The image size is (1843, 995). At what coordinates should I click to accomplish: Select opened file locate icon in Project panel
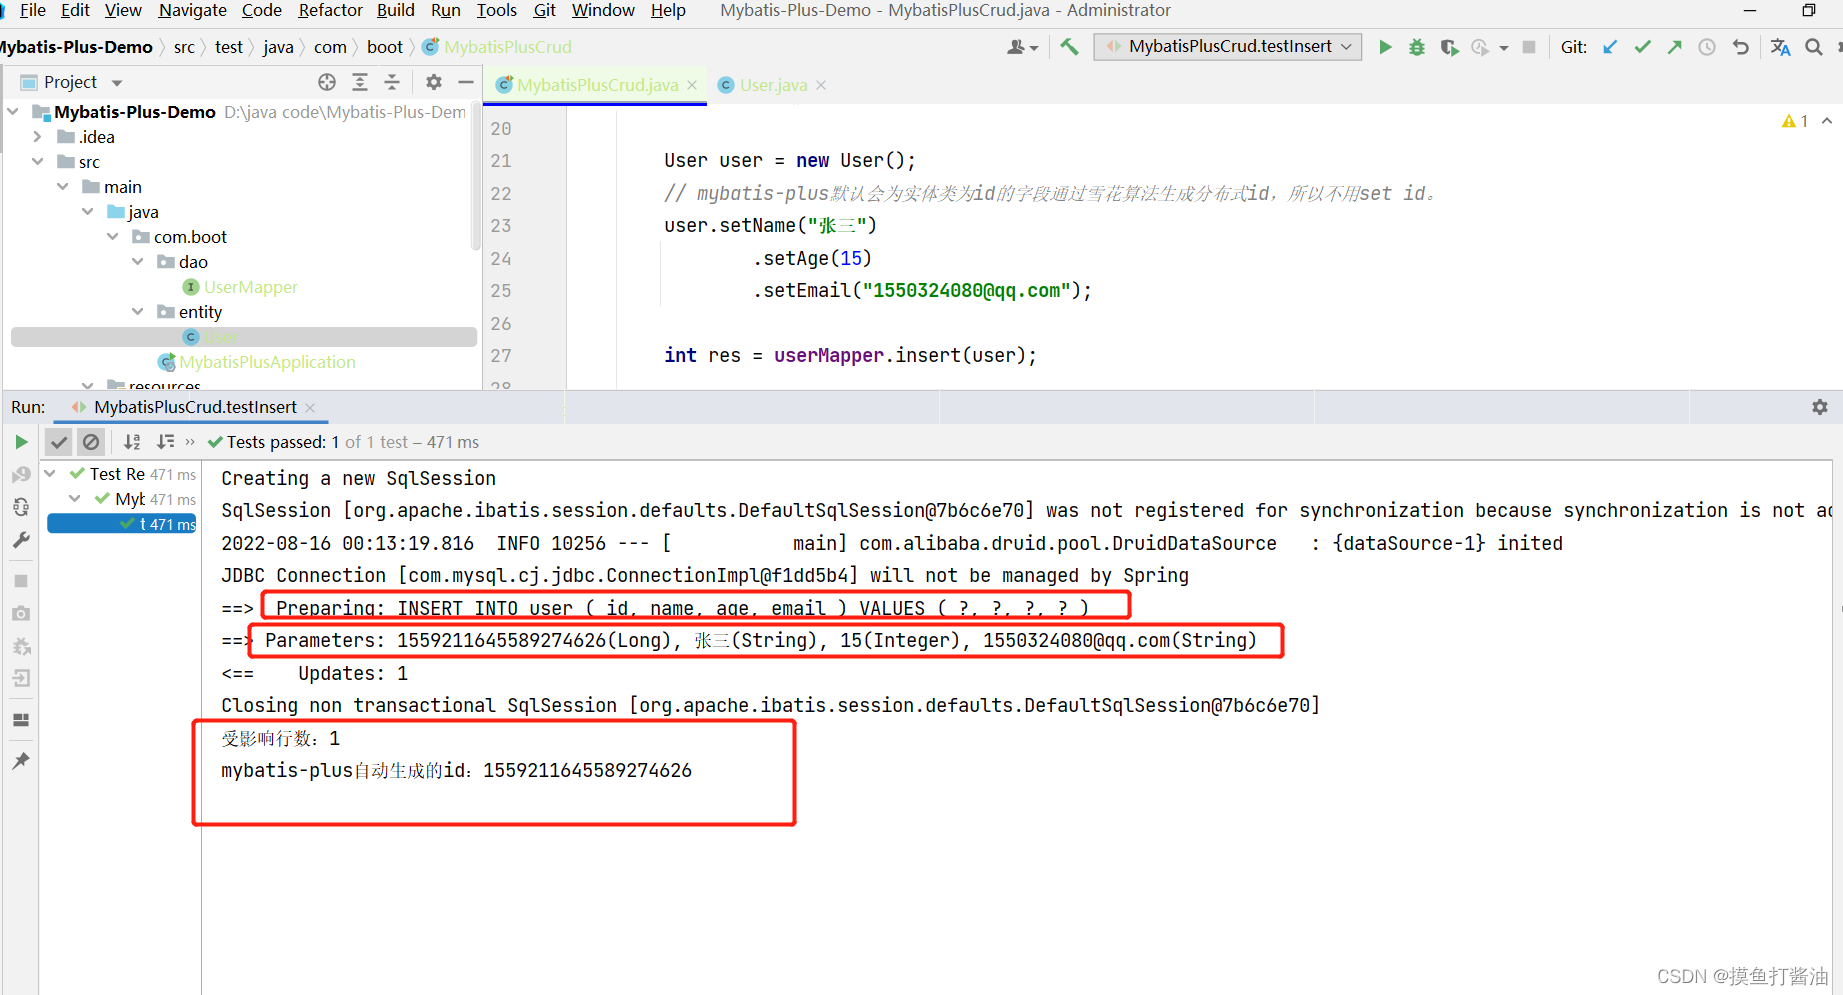327,82
